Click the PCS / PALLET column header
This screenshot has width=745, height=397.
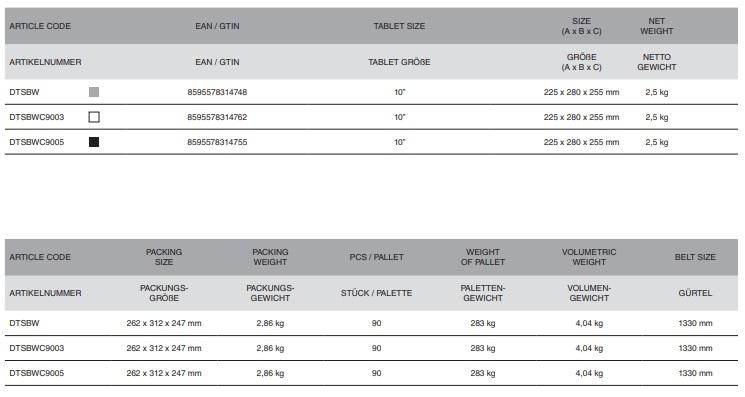tap(376, 257)
